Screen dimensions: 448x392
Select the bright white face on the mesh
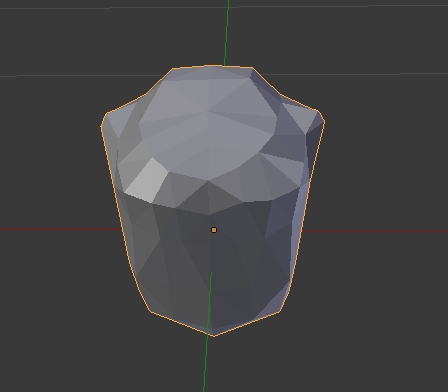tap(147, 181)
